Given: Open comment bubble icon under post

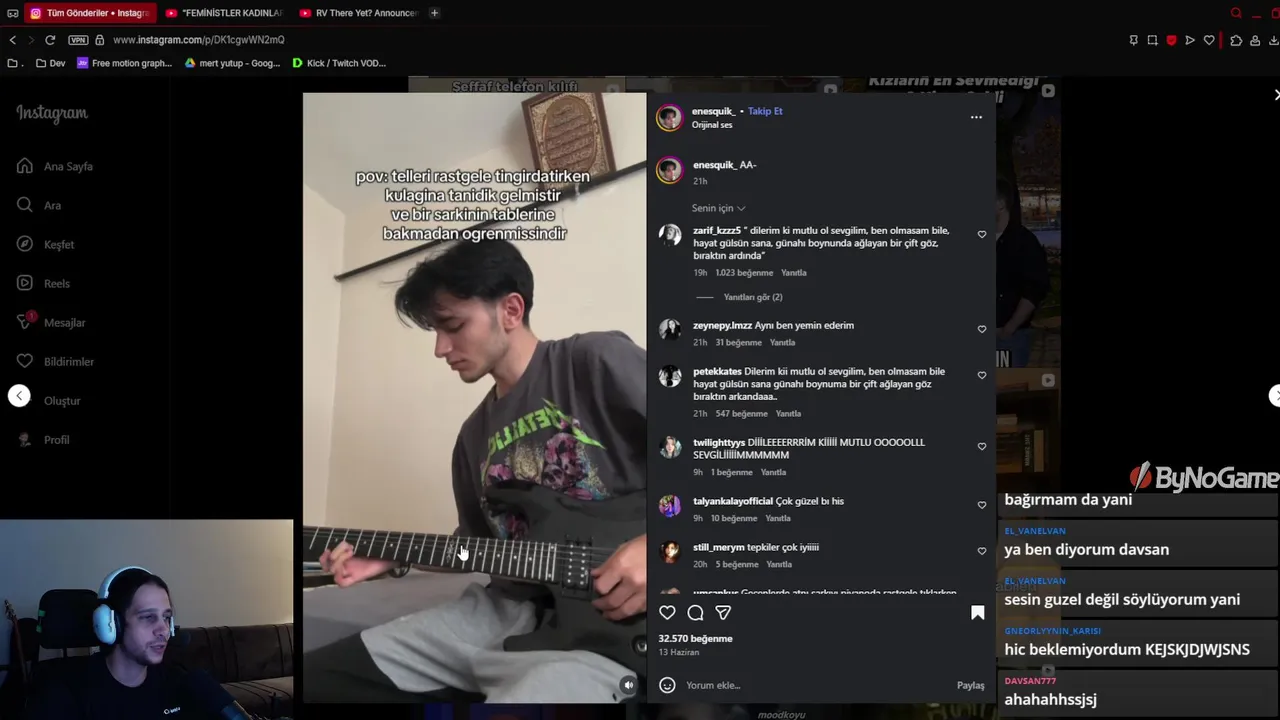Looking at the screenshot, I should [x=695, y=613].
